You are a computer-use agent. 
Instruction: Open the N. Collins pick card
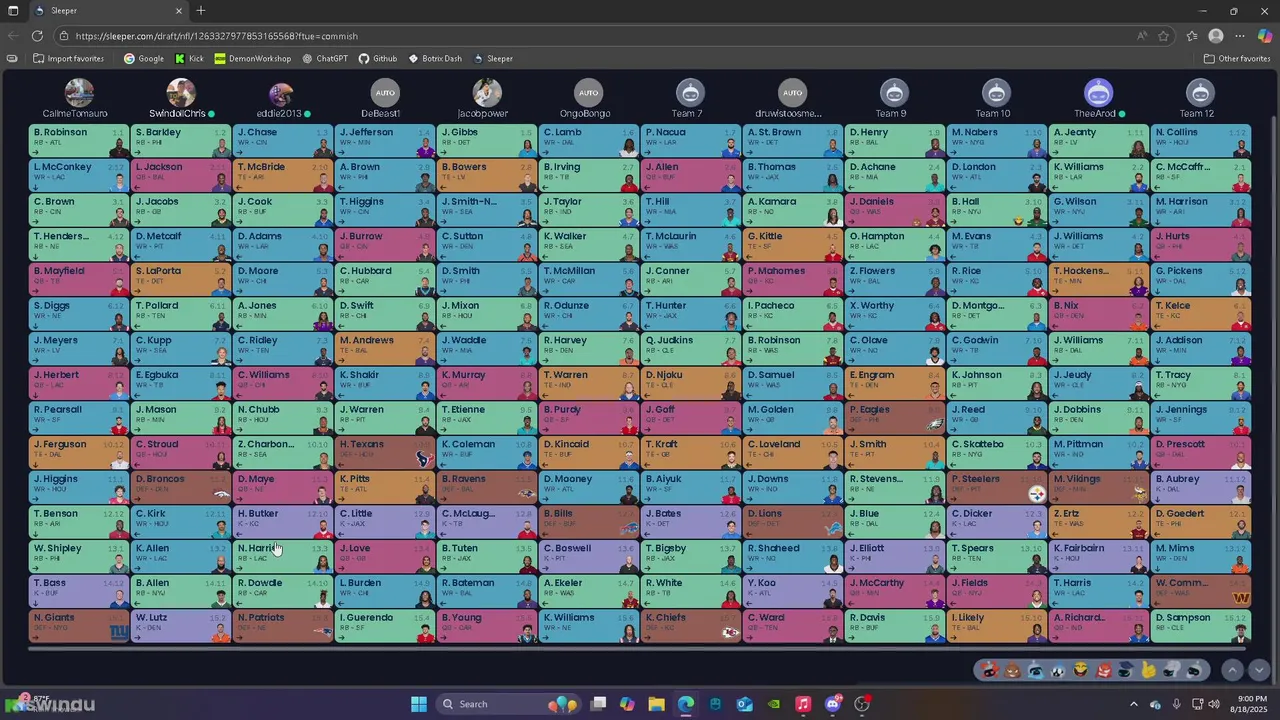click(1200, 140)
